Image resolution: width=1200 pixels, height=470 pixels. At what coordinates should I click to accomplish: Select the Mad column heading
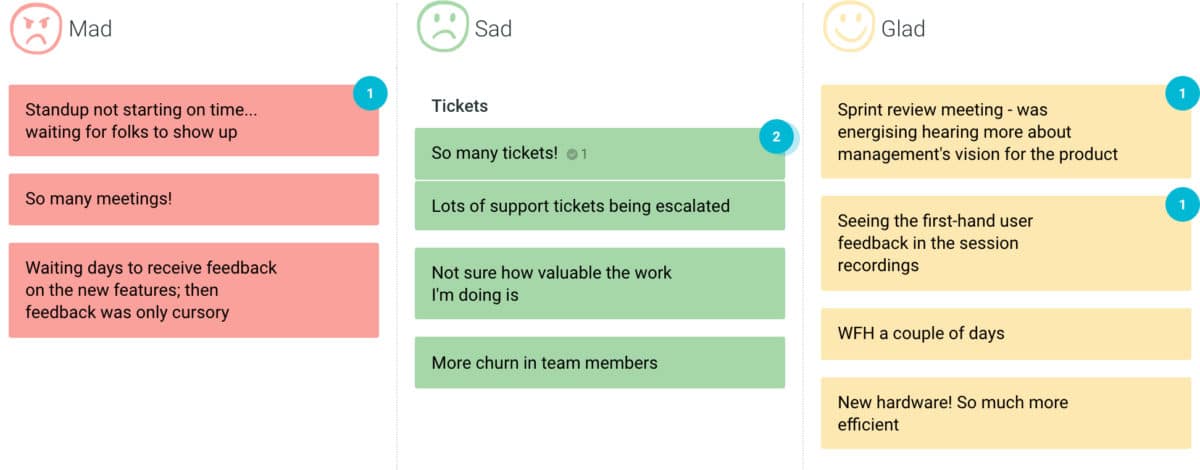(x=90, y=29)
